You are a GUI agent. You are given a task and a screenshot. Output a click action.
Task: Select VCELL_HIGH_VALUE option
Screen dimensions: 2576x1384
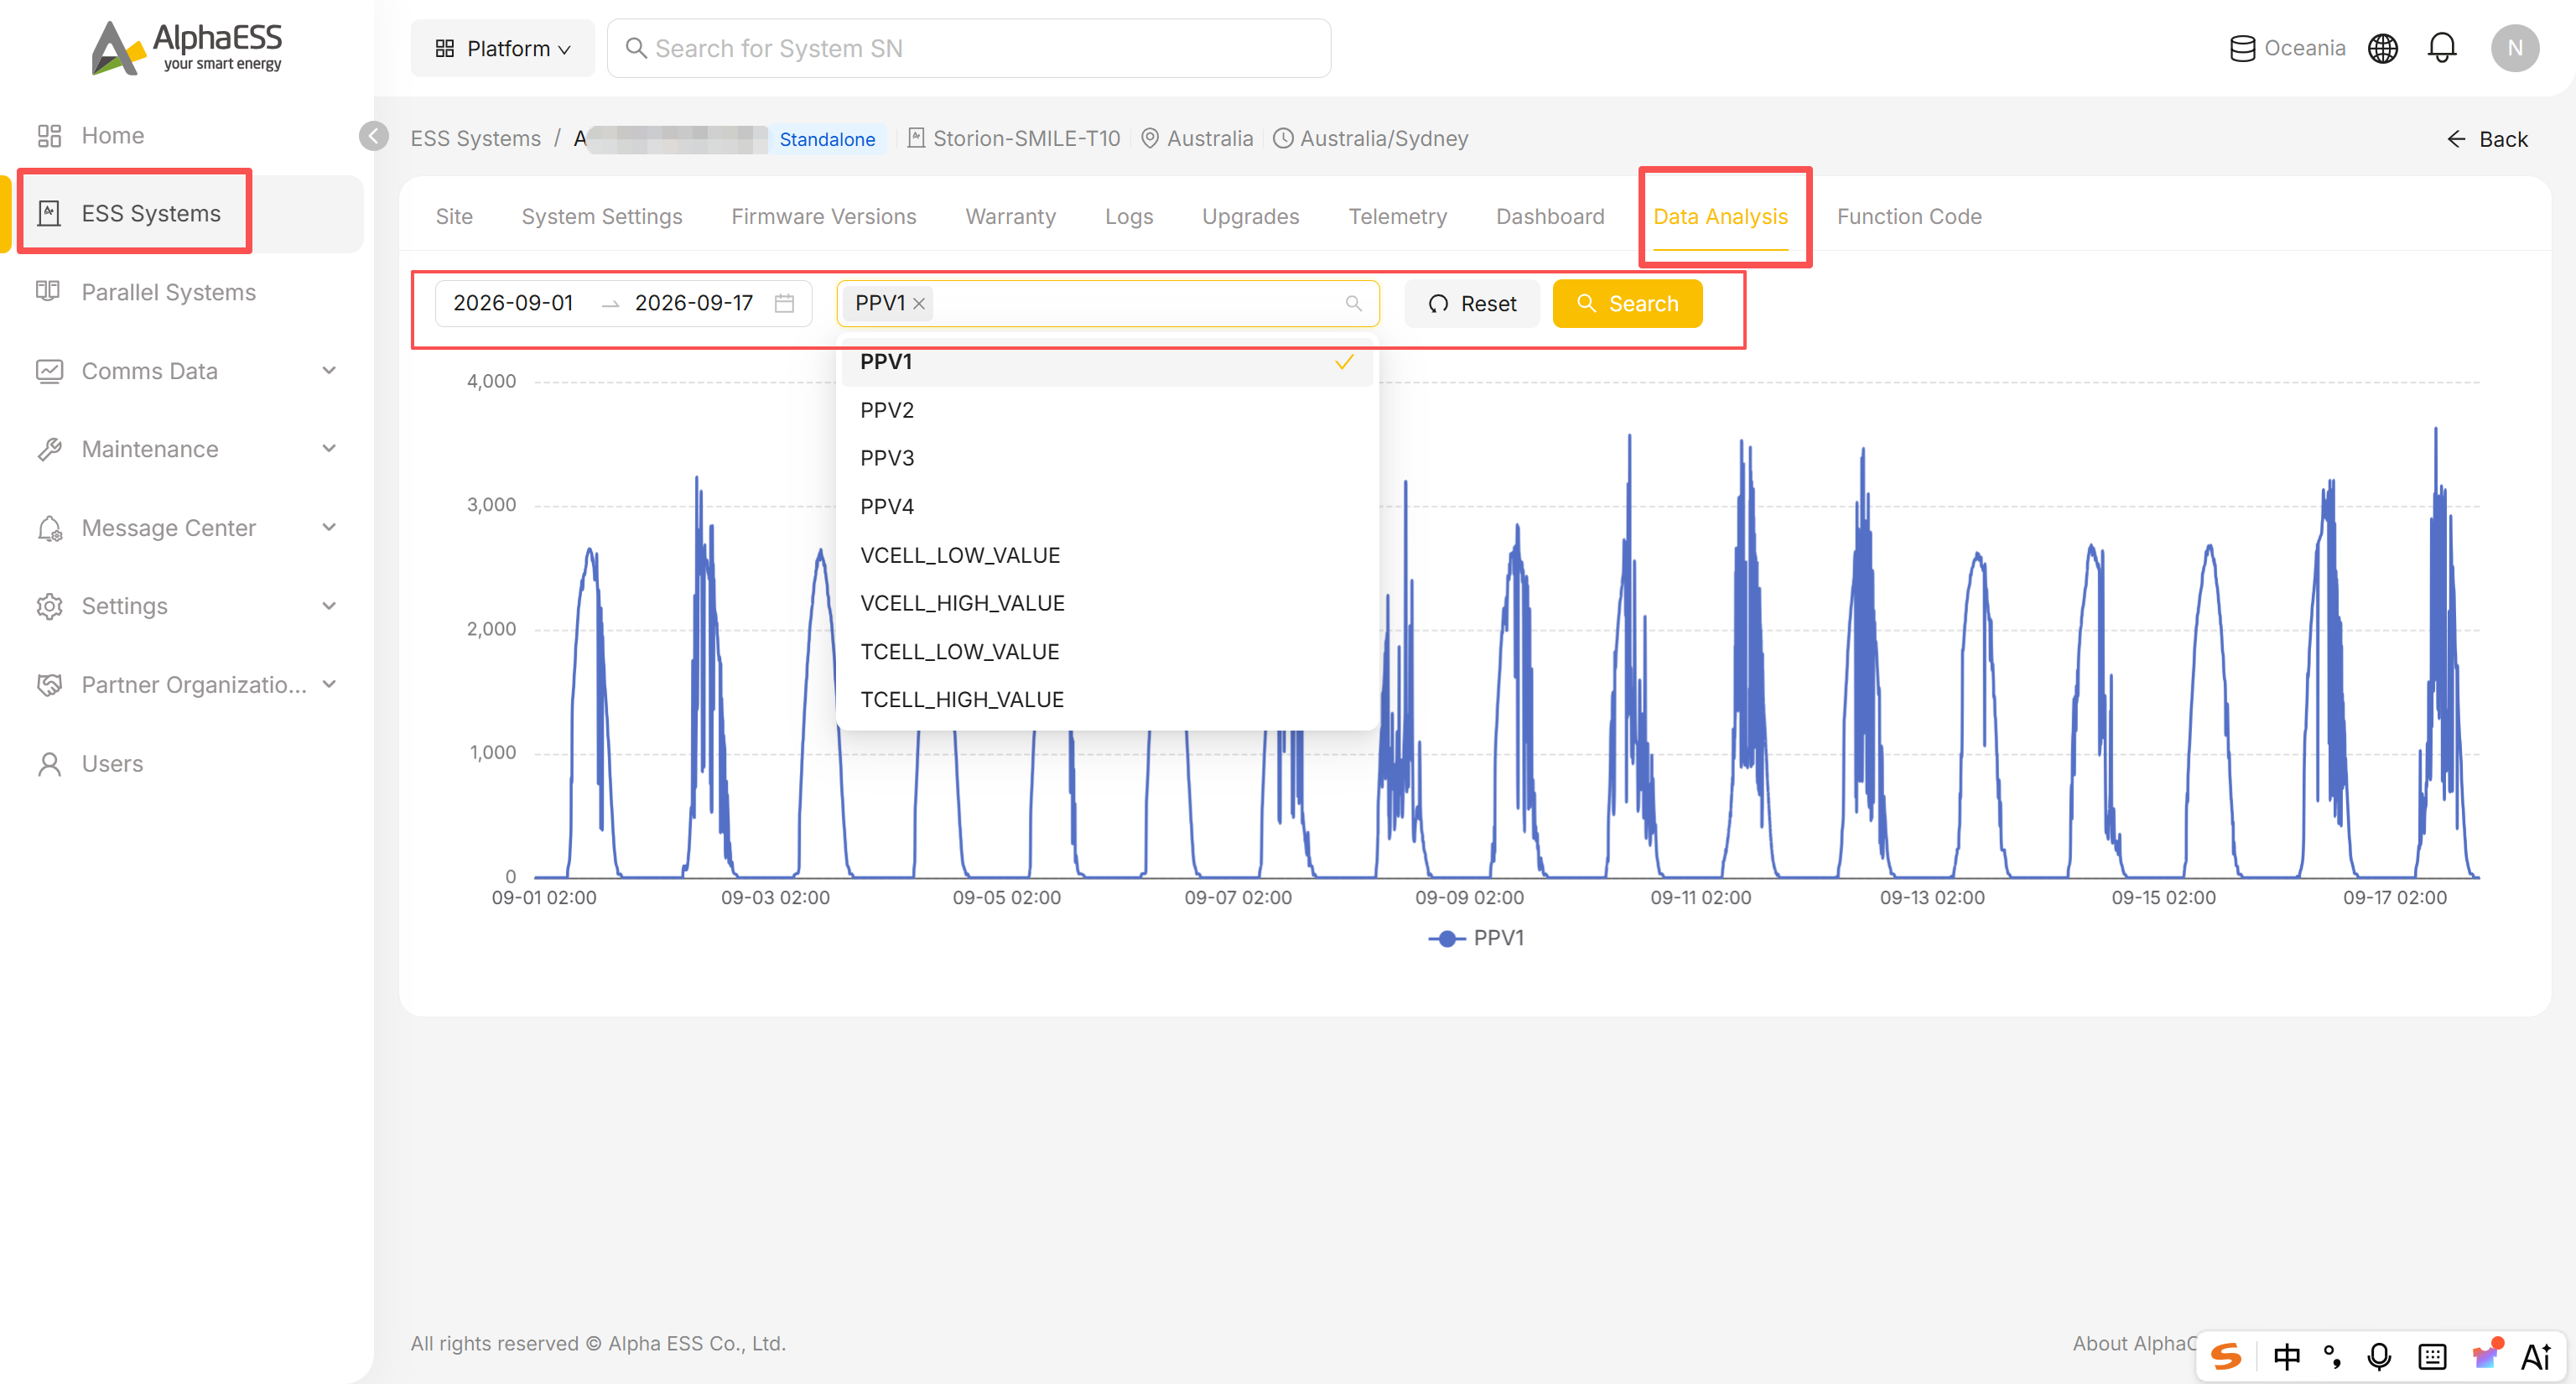coord(1107,603)
